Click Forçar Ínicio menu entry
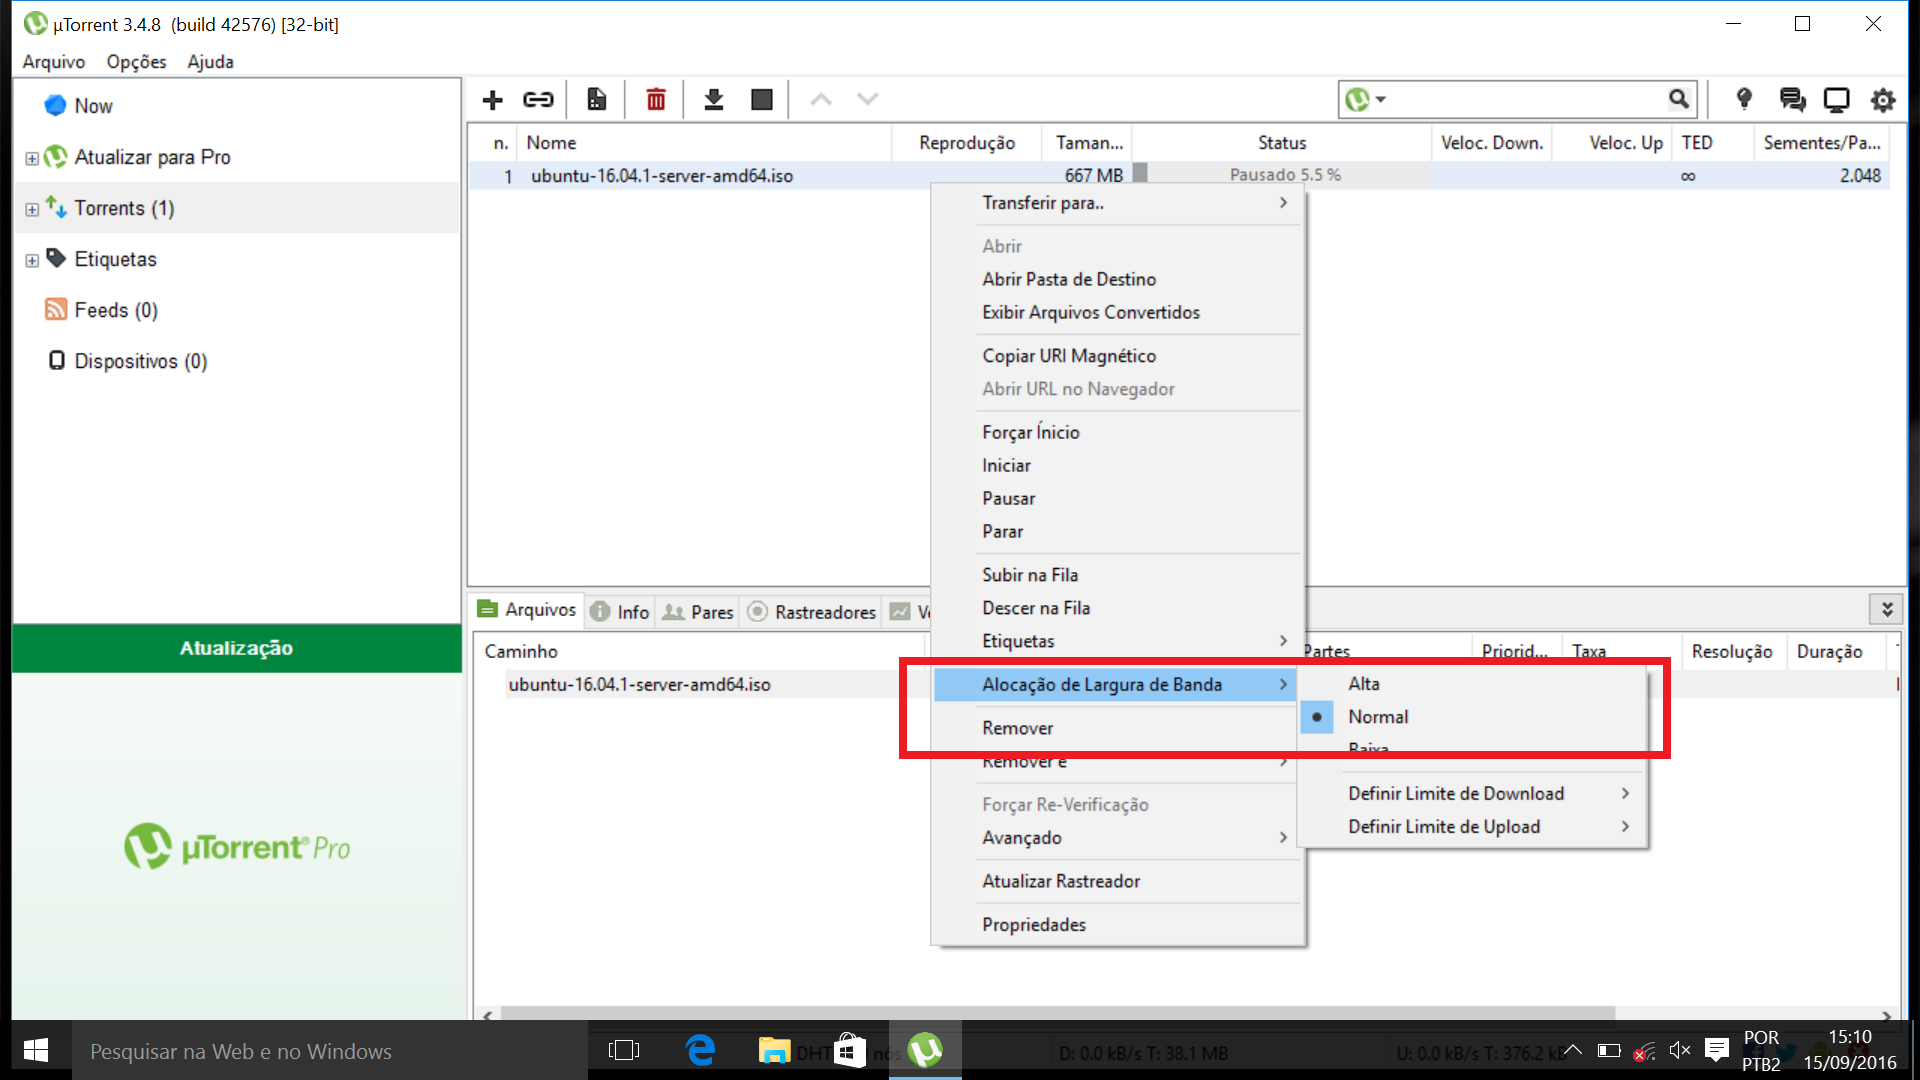Image resolution: width=1920 pixels, height=1080 pixels. point(1117,432)
